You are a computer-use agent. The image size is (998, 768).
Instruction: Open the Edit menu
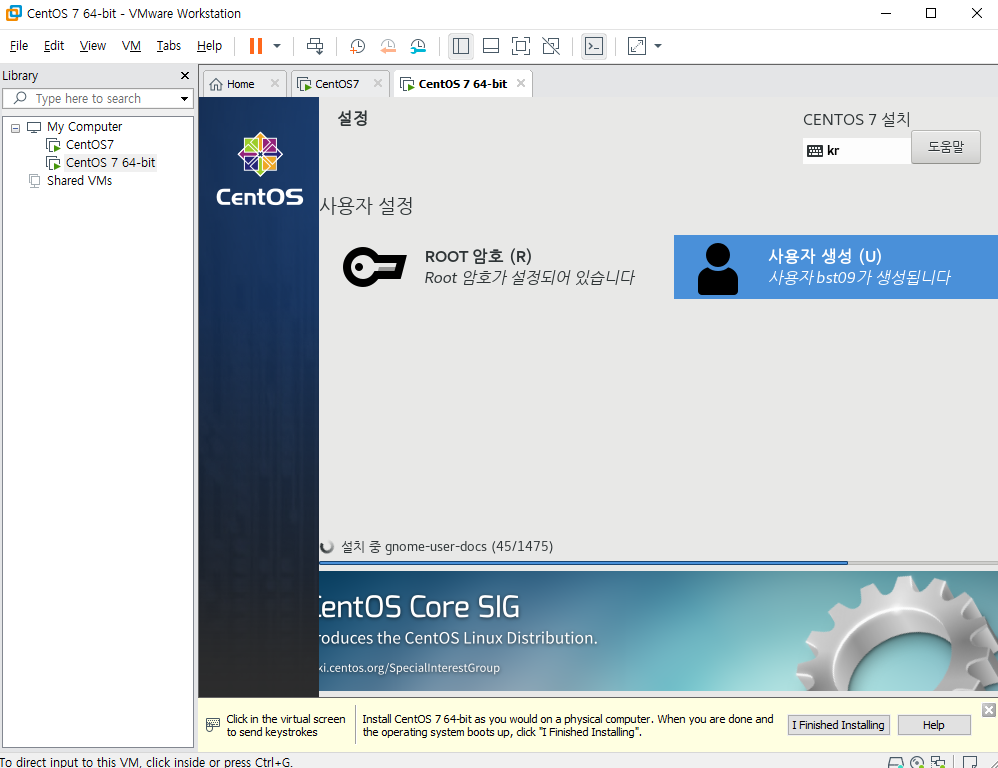point(53,46)
